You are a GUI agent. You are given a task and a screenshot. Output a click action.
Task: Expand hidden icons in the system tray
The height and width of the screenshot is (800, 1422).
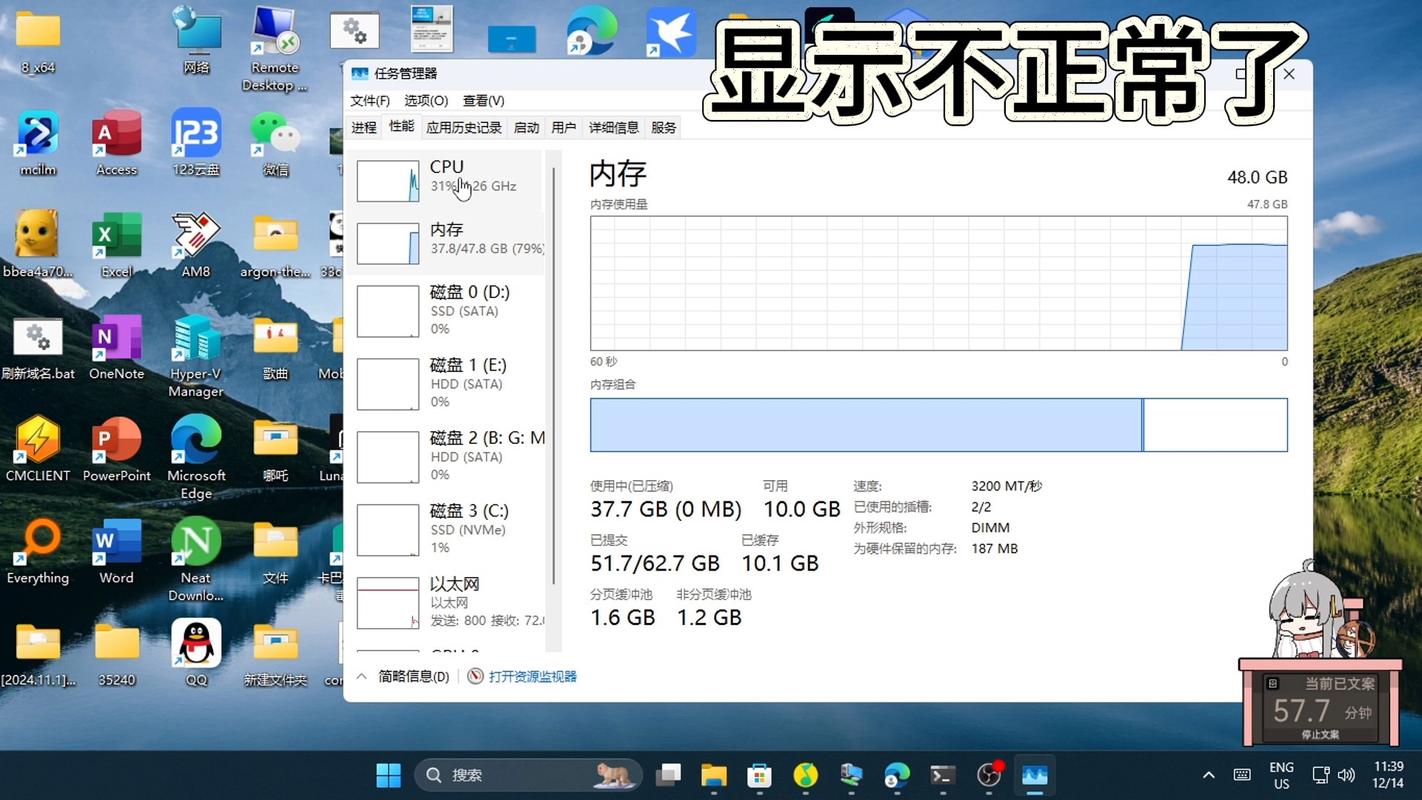(x=1208, y=775)
